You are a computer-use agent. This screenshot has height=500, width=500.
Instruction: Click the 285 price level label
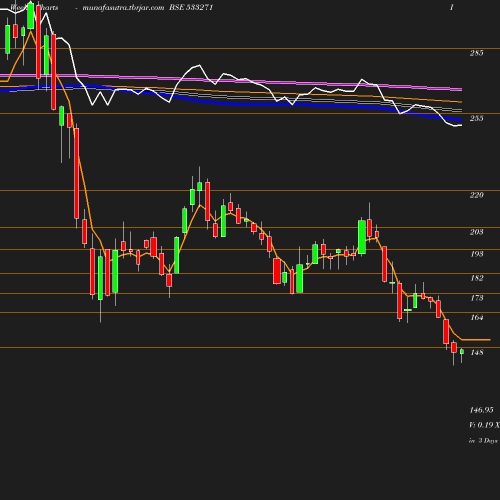(476, 53)
